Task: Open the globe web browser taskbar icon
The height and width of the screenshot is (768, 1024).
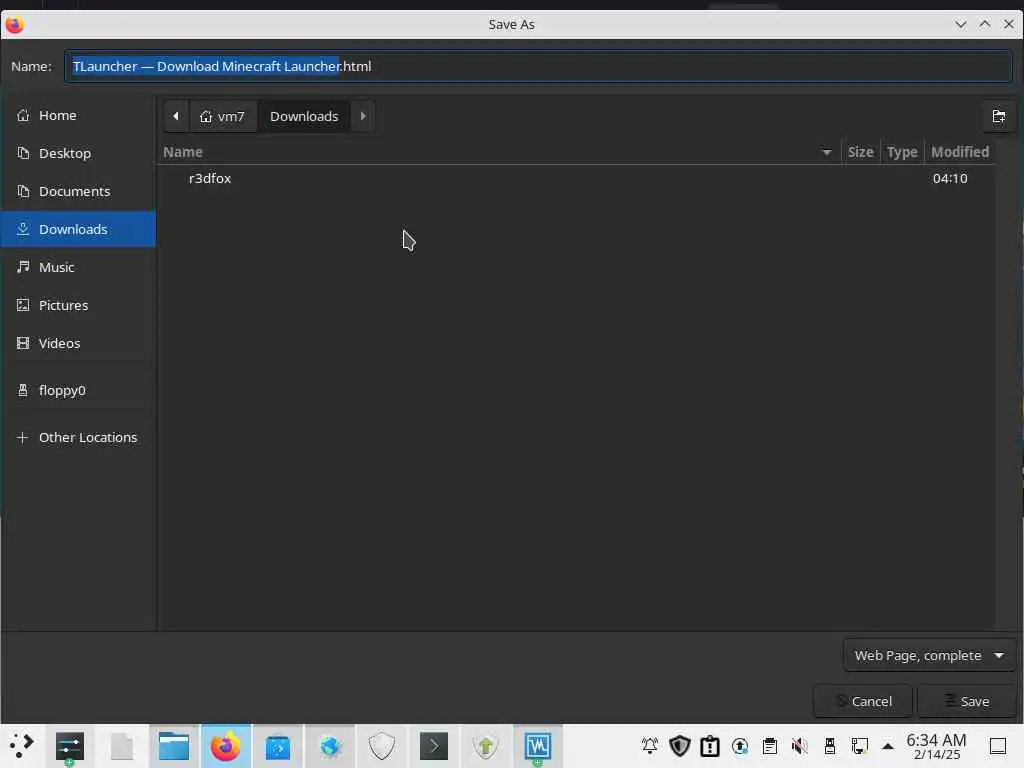Action: tap(330, 746)
